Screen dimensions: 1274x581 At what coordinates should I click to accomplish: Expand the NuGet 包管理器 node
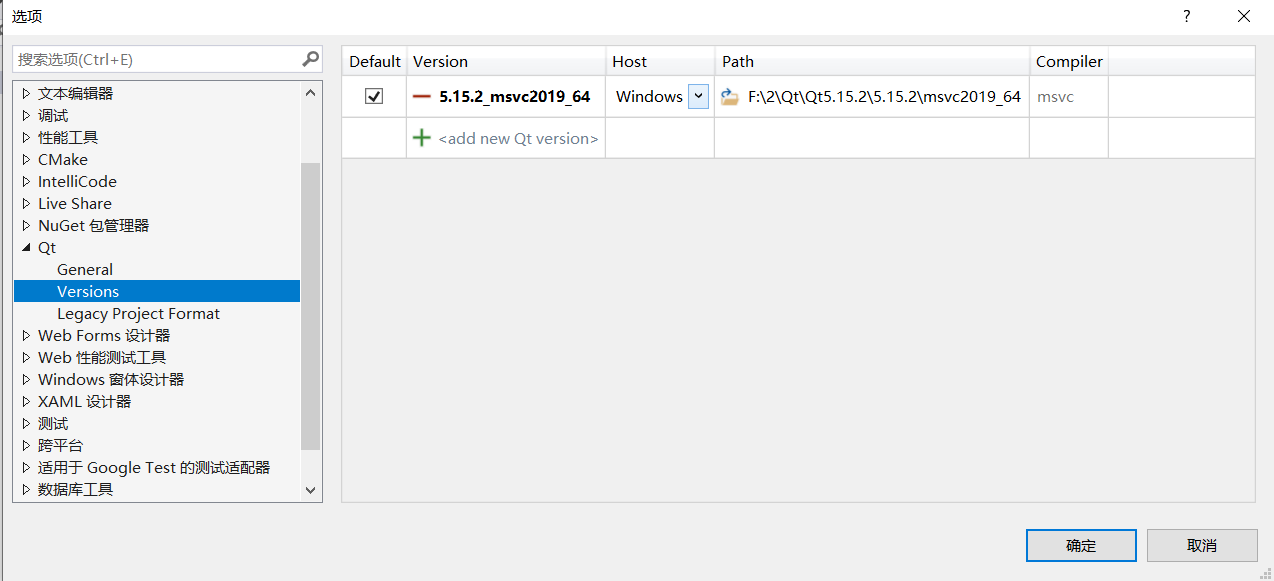(x=25, y=225)
